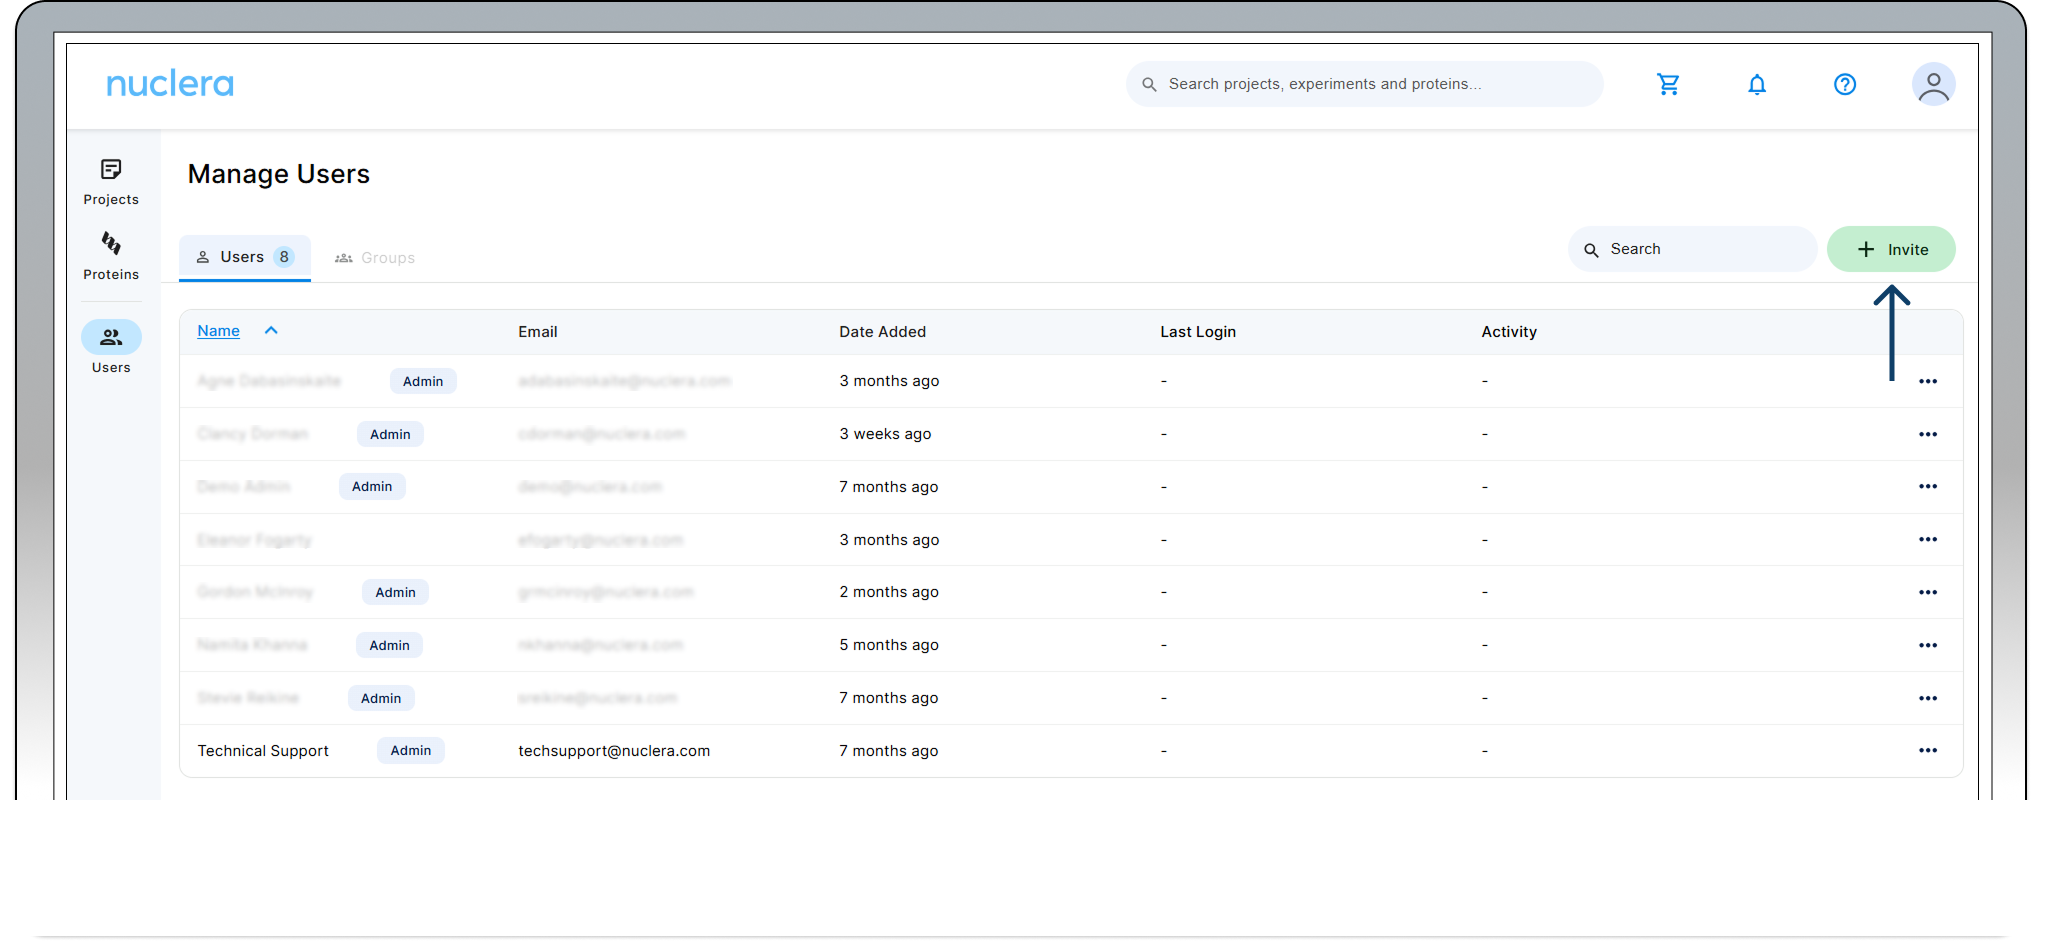Click the Technical Support Admin badge
This screenshot has height=942, width=2046.
coord(410,750)
